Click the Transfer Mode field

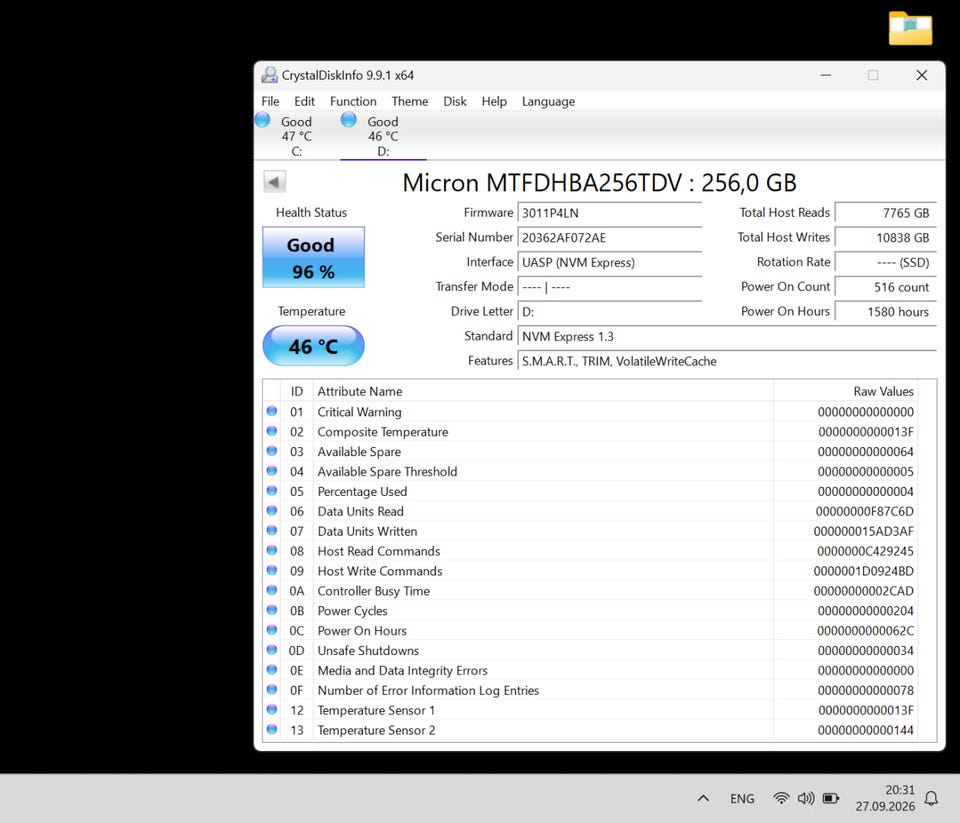(x=609, y=287)
